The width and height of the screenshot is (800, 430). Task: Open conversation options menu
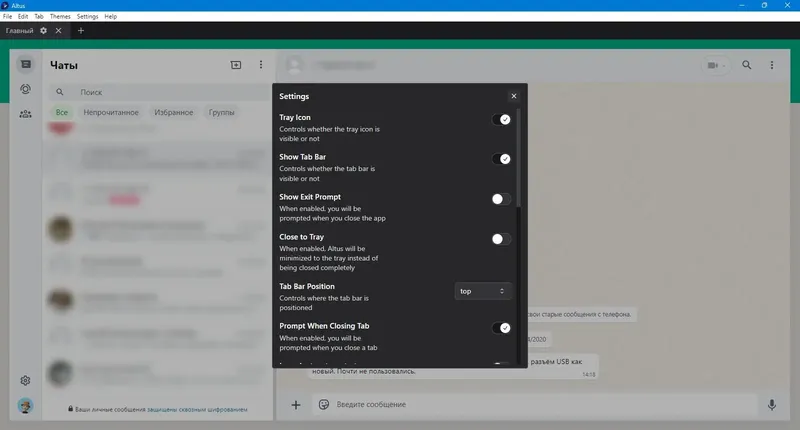772,65
